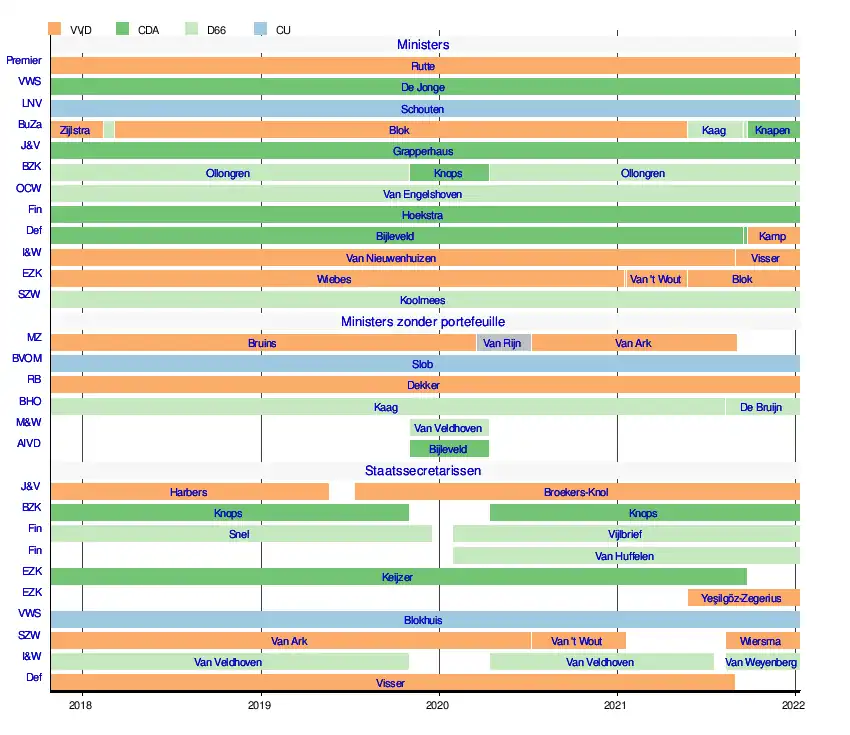Open the Yeşilgöz-Zegerius link
Viewport: 850px width, 735px height.
tap(743, 598)
